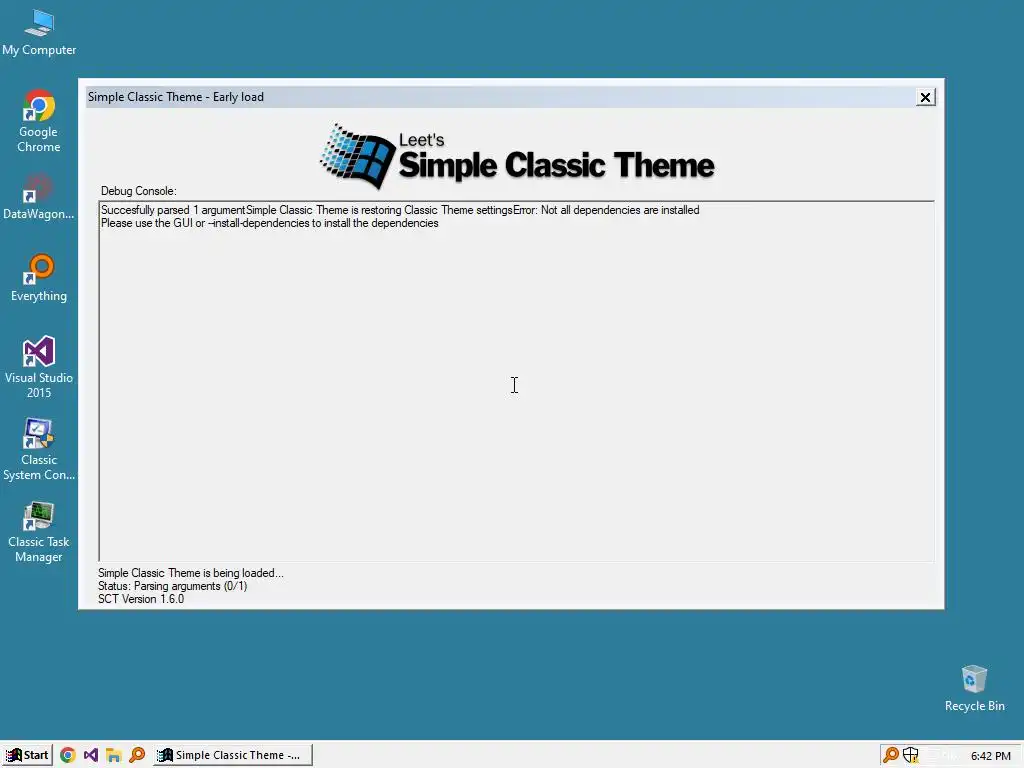Open File Explorer from the taskbar quick launch
Image resolution: width=1024 pixels, height=768 pixels.
point(114,755)
